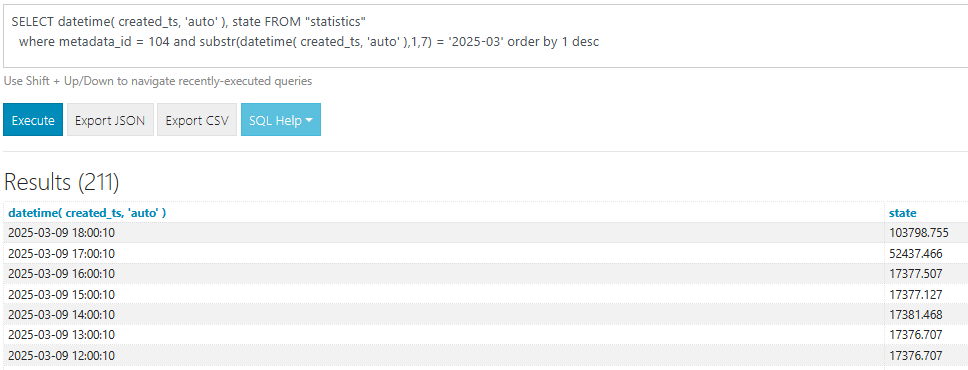Click the state value 17377.507
Viewport: 968px width, 370px height.
tap(916, 274)
